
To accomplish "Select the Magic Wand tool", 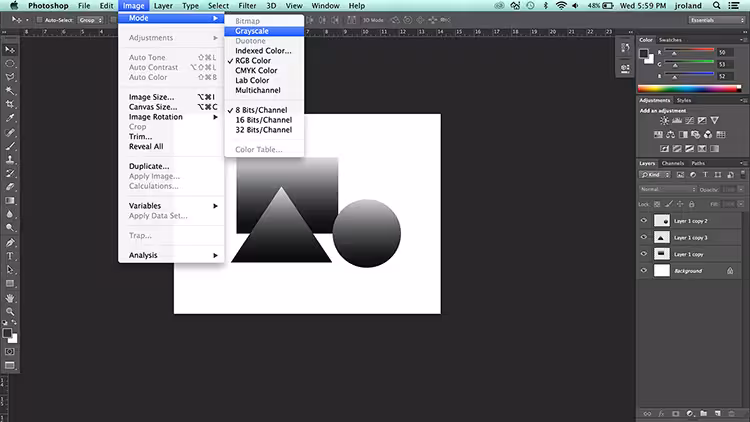I will pos(10,90).
